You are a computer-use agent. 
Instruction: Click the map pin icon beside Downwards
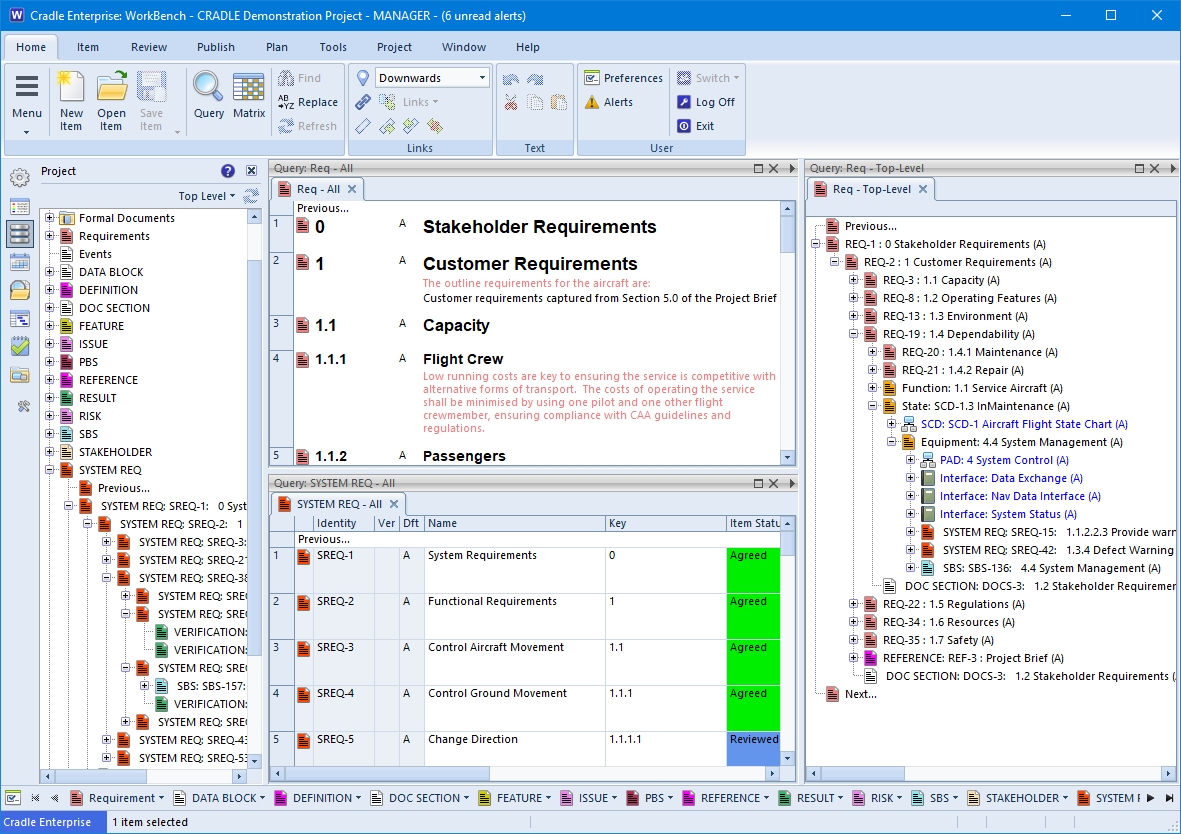tap(363, 78)
